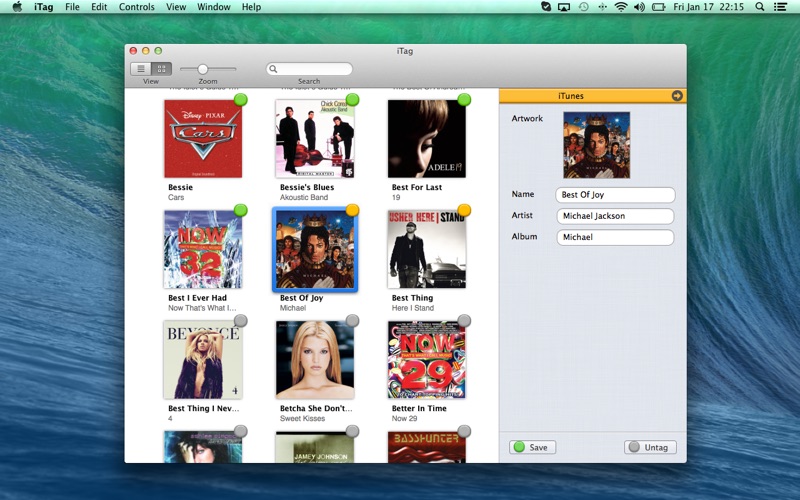Click gray status dot on Beyoncé album
The width and height of the screenshot is (800, 500).
point(240,321)
